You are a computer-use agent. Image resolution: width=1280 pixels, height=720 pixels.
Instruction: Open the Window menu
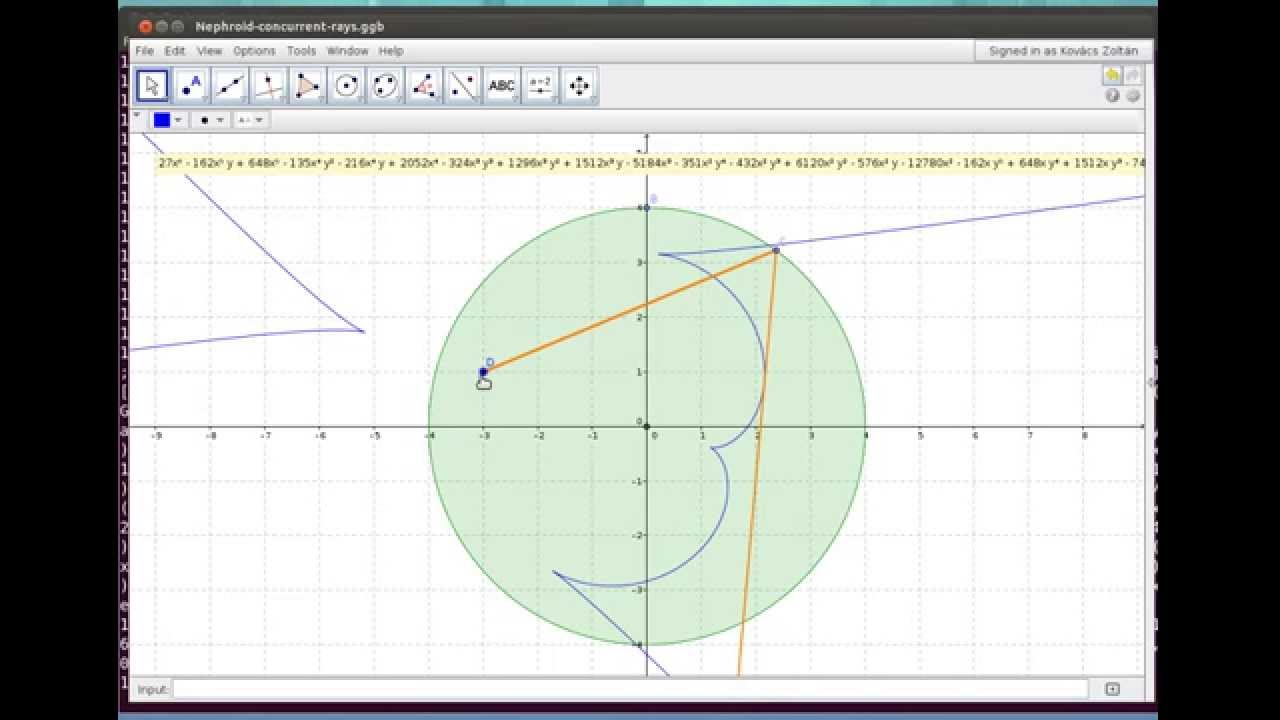click(x=347, y=51)
